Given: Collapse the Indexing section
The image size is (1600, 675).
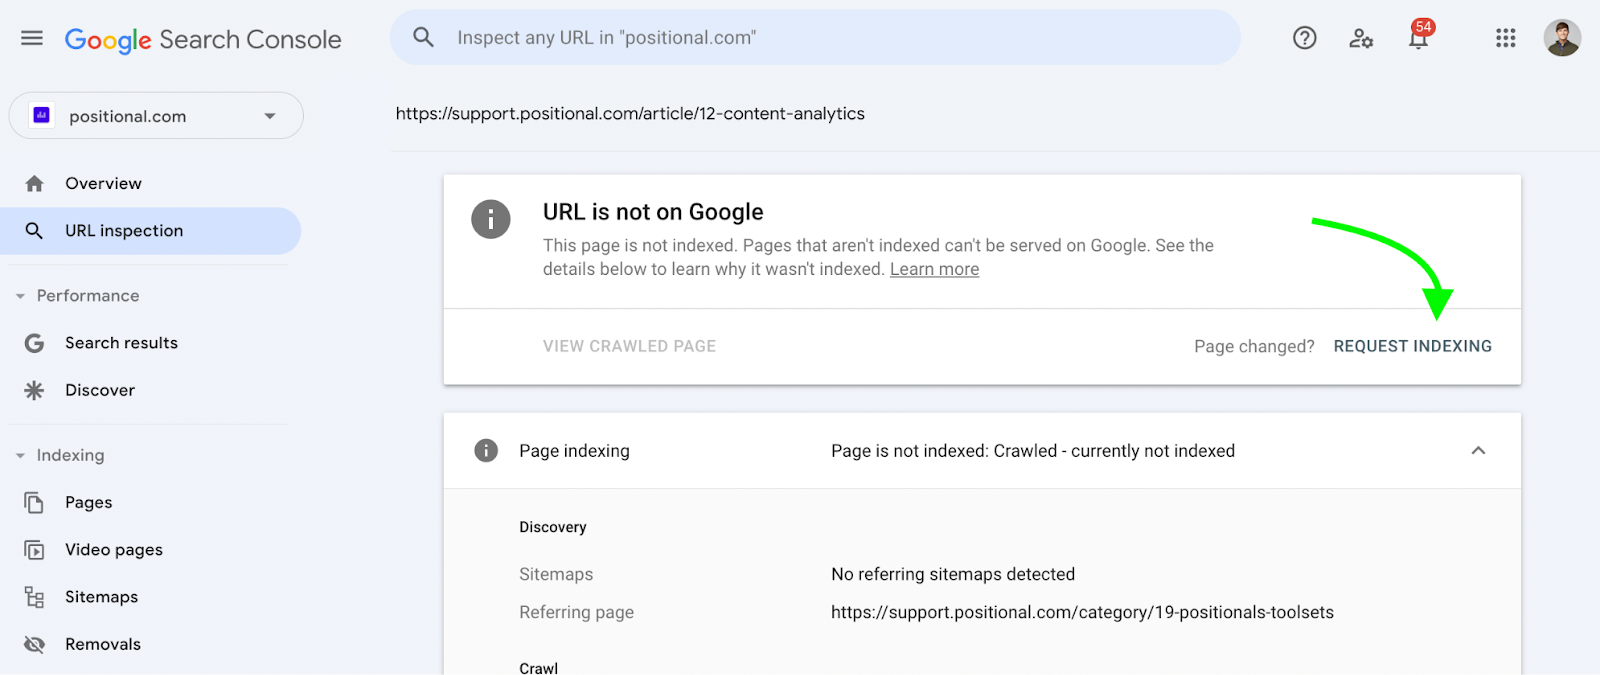Looking at the screenshot, I should point(20,455).
